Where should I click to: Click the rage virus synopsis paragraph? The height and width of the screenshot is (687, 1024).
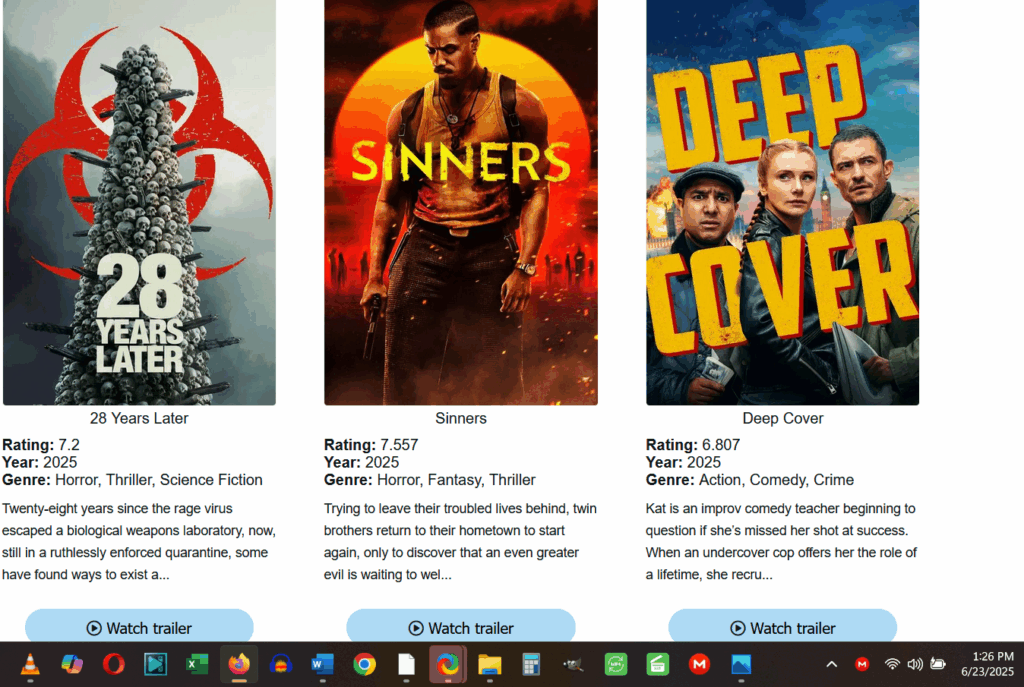point(139,541)
